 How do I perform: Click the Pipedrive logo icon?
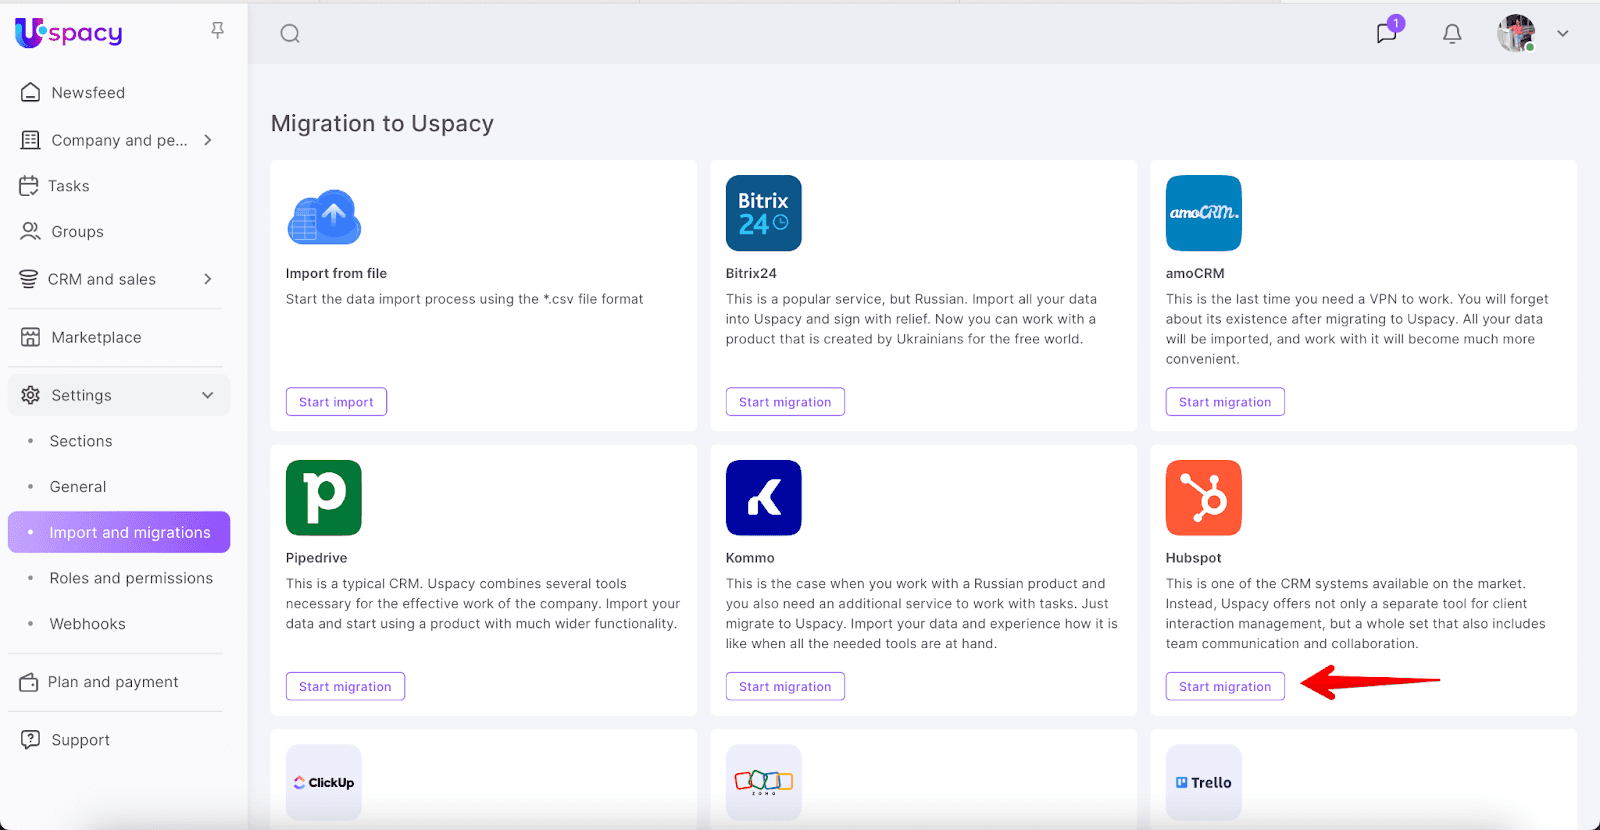coord(323,498)
